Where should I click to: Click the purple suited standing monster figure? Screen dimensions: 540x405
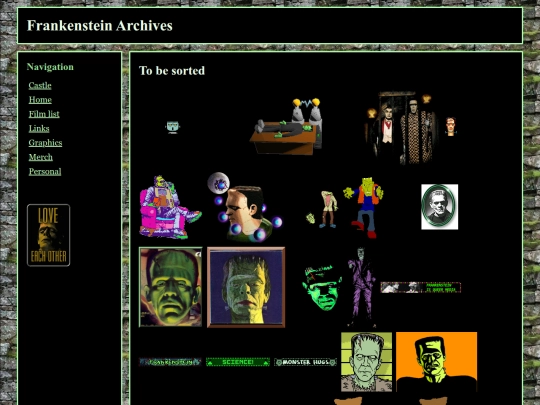pos(361,287)
